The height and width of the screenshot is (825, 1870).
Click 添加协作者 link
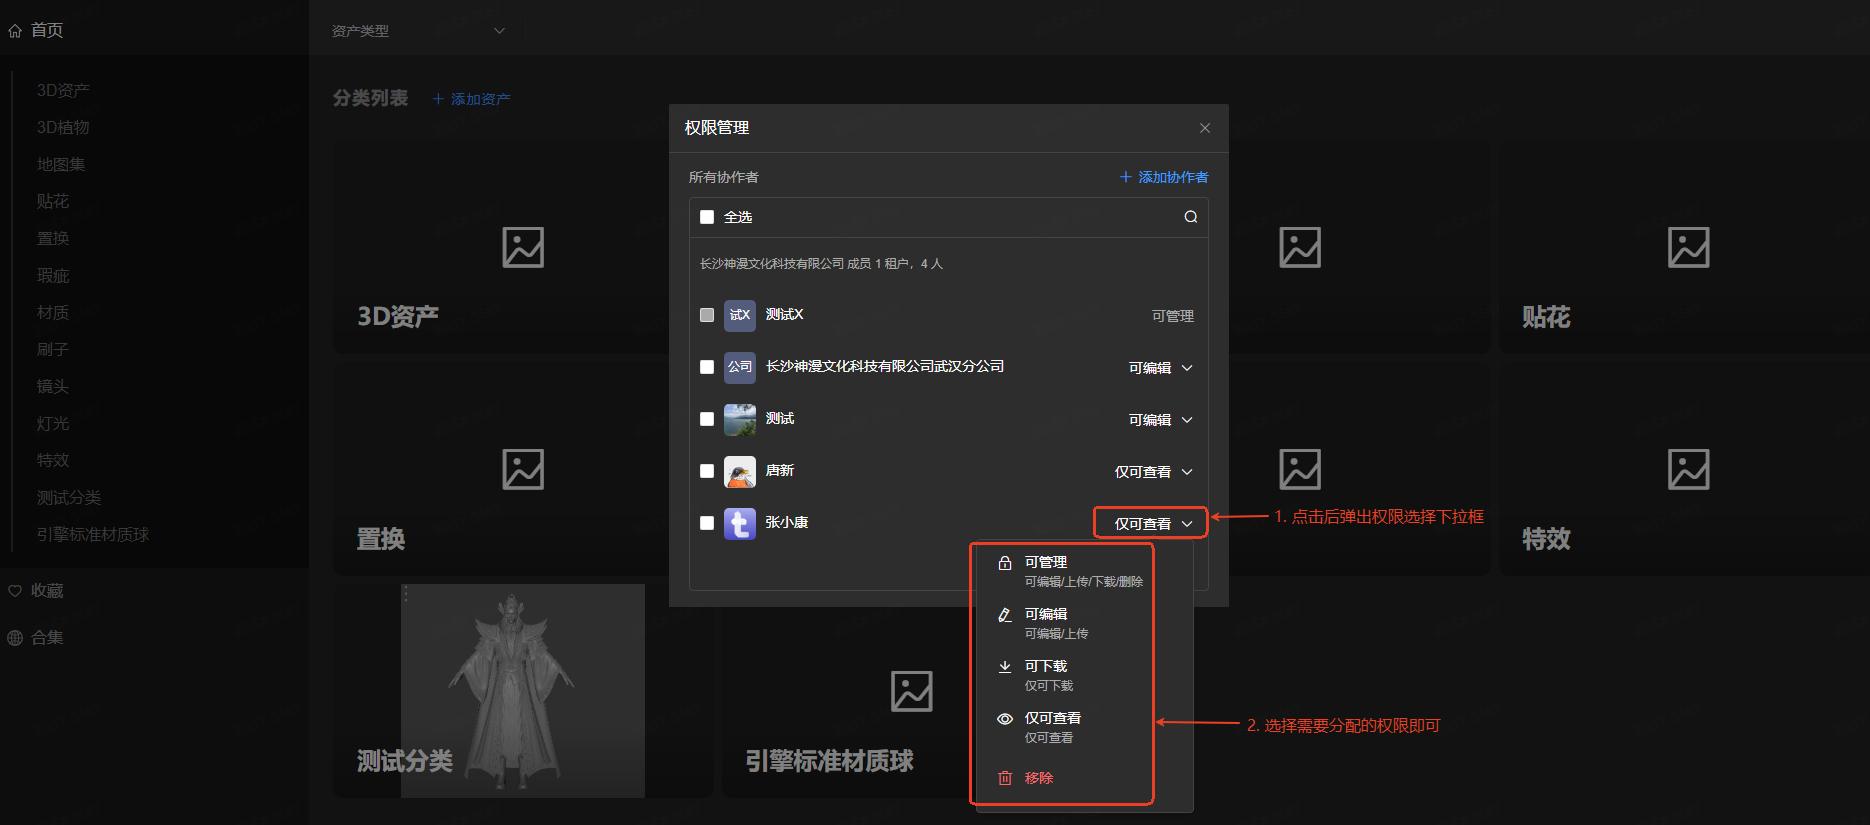(1164, 177)
